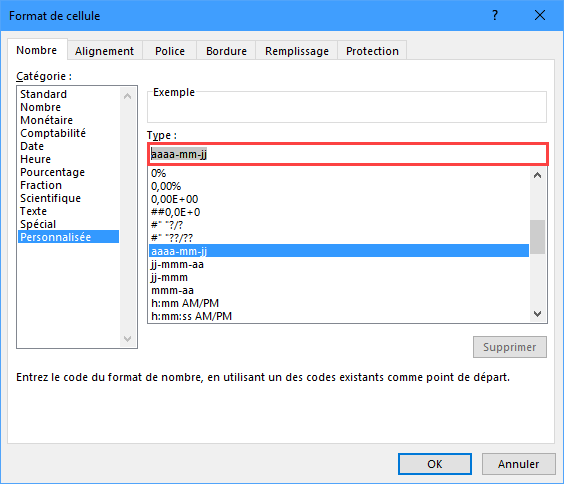Image resolution: width=564 pixels, height=484 pixels.
Task: Choose the ##0,0E+0 format code
Action: [x=339, y=212]
